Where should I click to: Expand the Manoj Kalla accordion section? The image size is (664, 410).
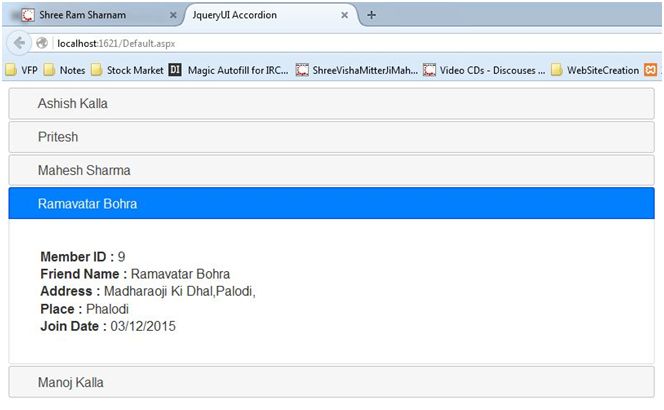(332, 382)
